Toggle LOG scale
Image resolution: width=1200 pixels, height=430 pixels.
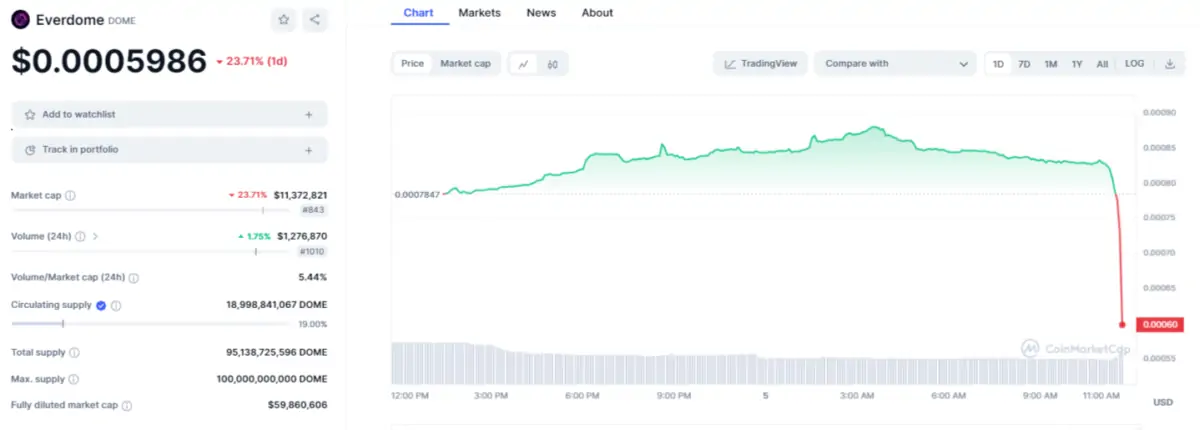click(1134, 63)
